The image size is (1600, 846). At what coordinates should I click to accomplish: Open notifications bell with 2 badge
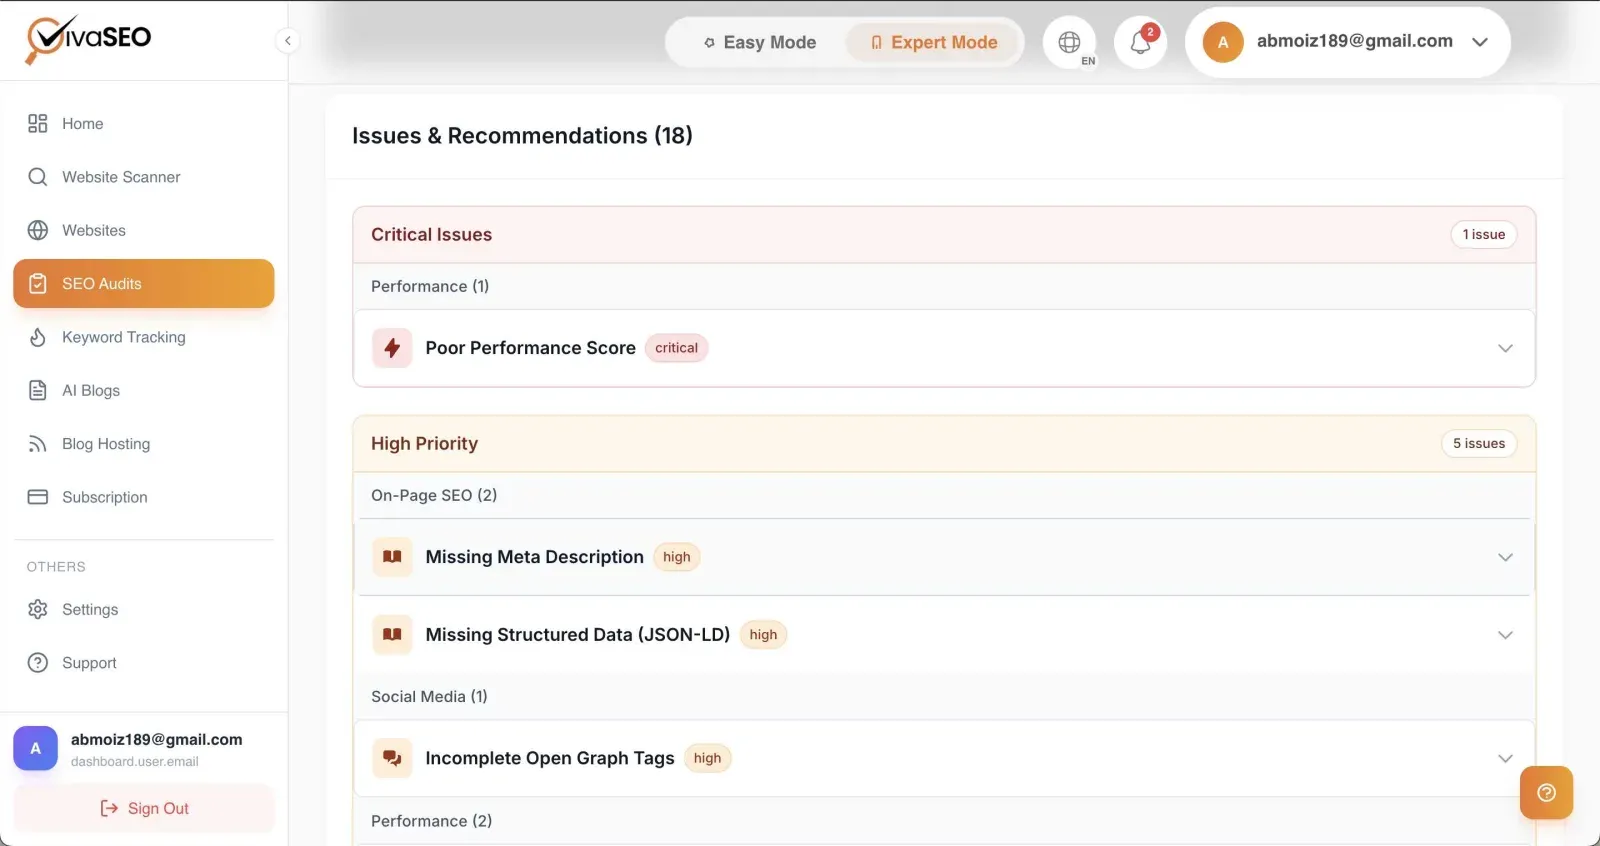[x=1141, y=42]
